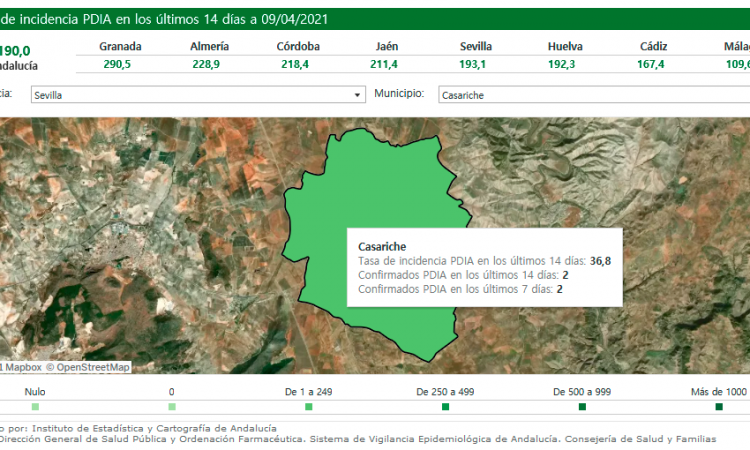
Task: Select the Jaén province column
Action: click(x=387, y=55)
